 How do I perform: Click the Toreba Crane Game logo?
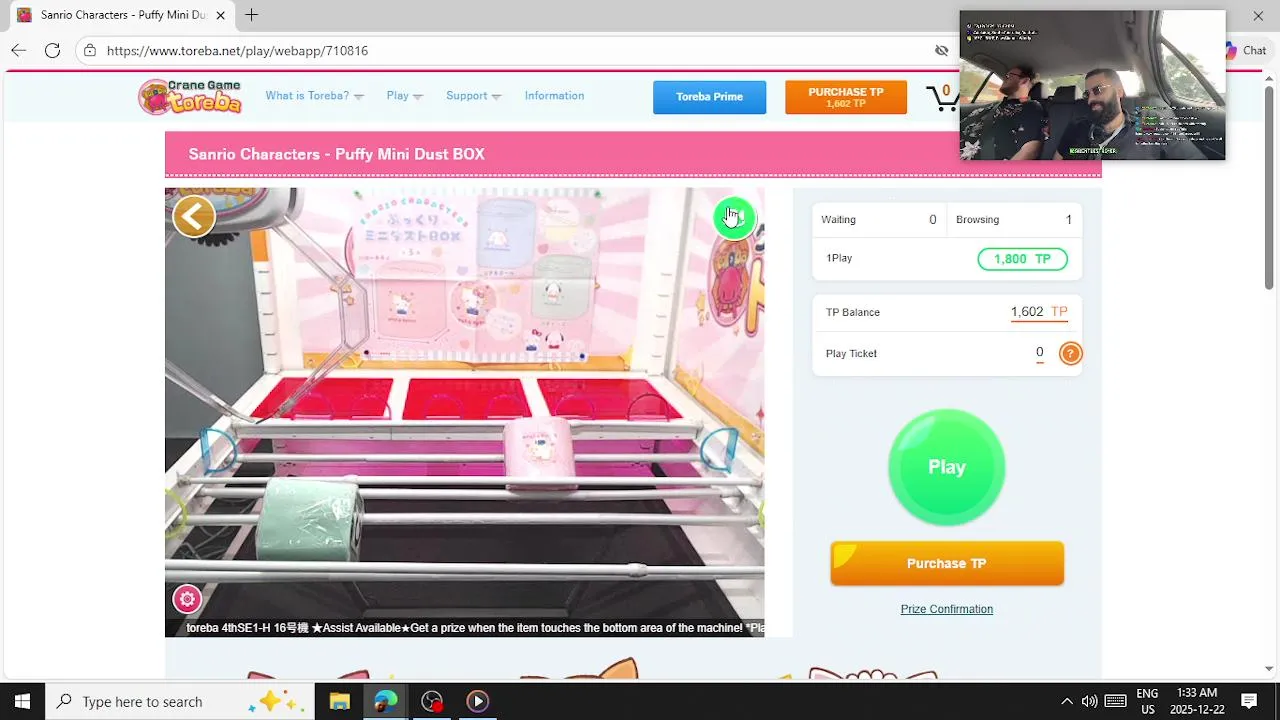(x=191, y=96)
